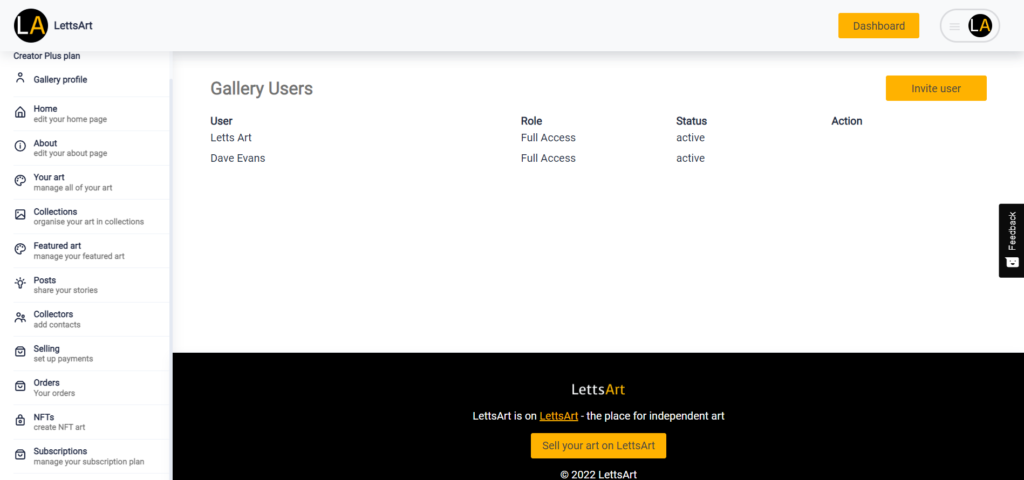Click the Letts Art user name

coord(231,138)
